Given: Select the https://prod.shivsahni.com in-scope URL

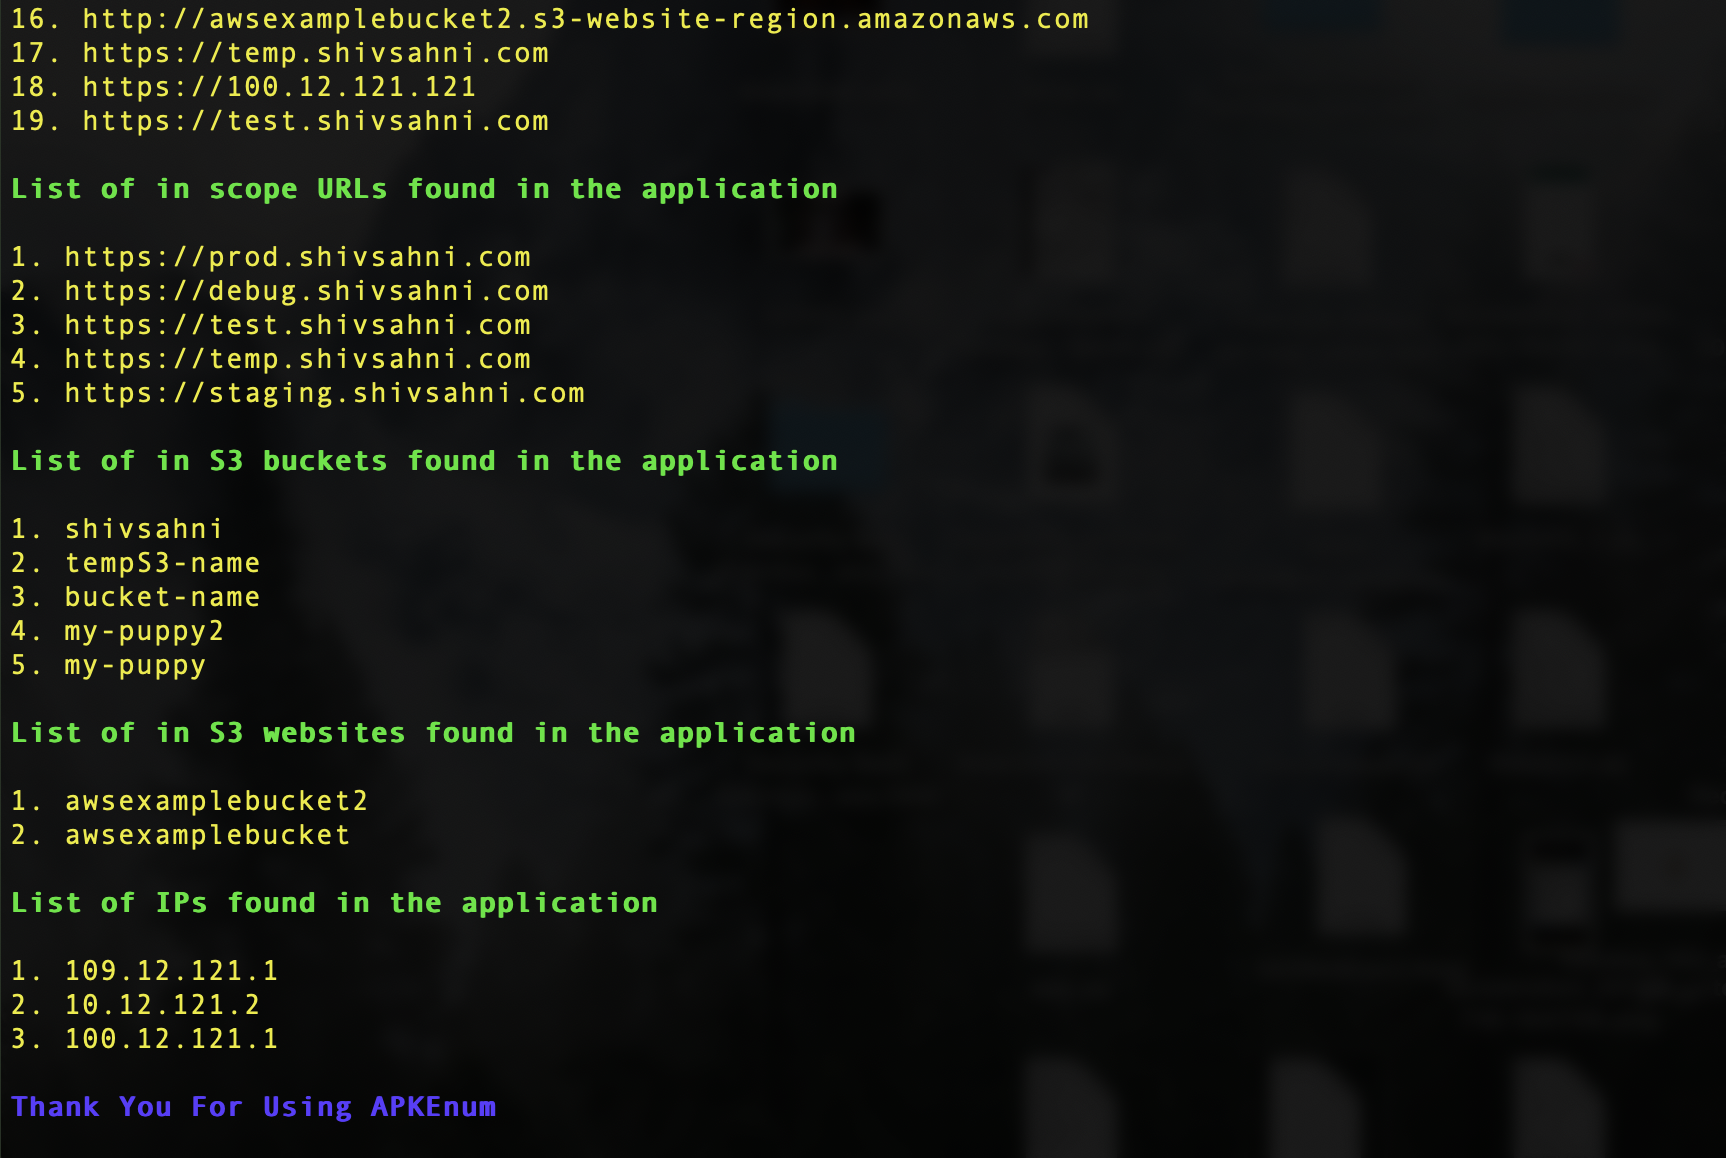Looking at the screenshot, I should tap(297, 258).
